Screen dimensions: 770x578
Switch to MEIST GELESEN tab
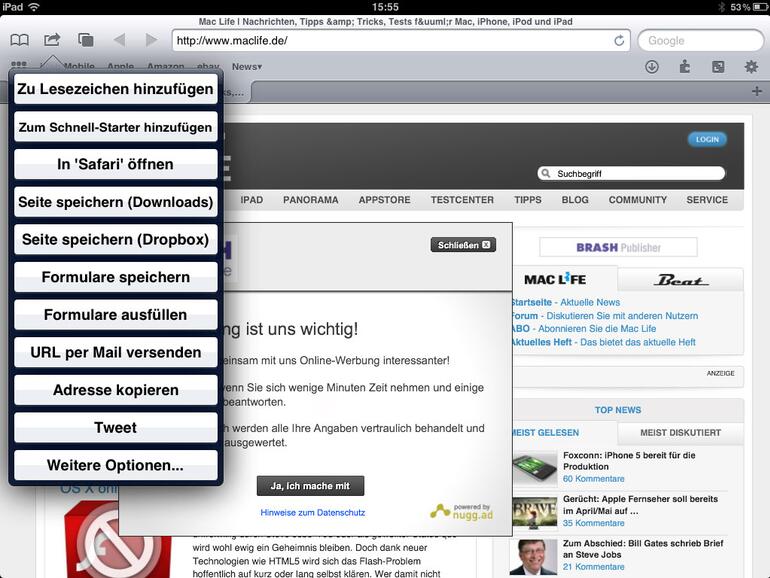(x=545, y=433)
